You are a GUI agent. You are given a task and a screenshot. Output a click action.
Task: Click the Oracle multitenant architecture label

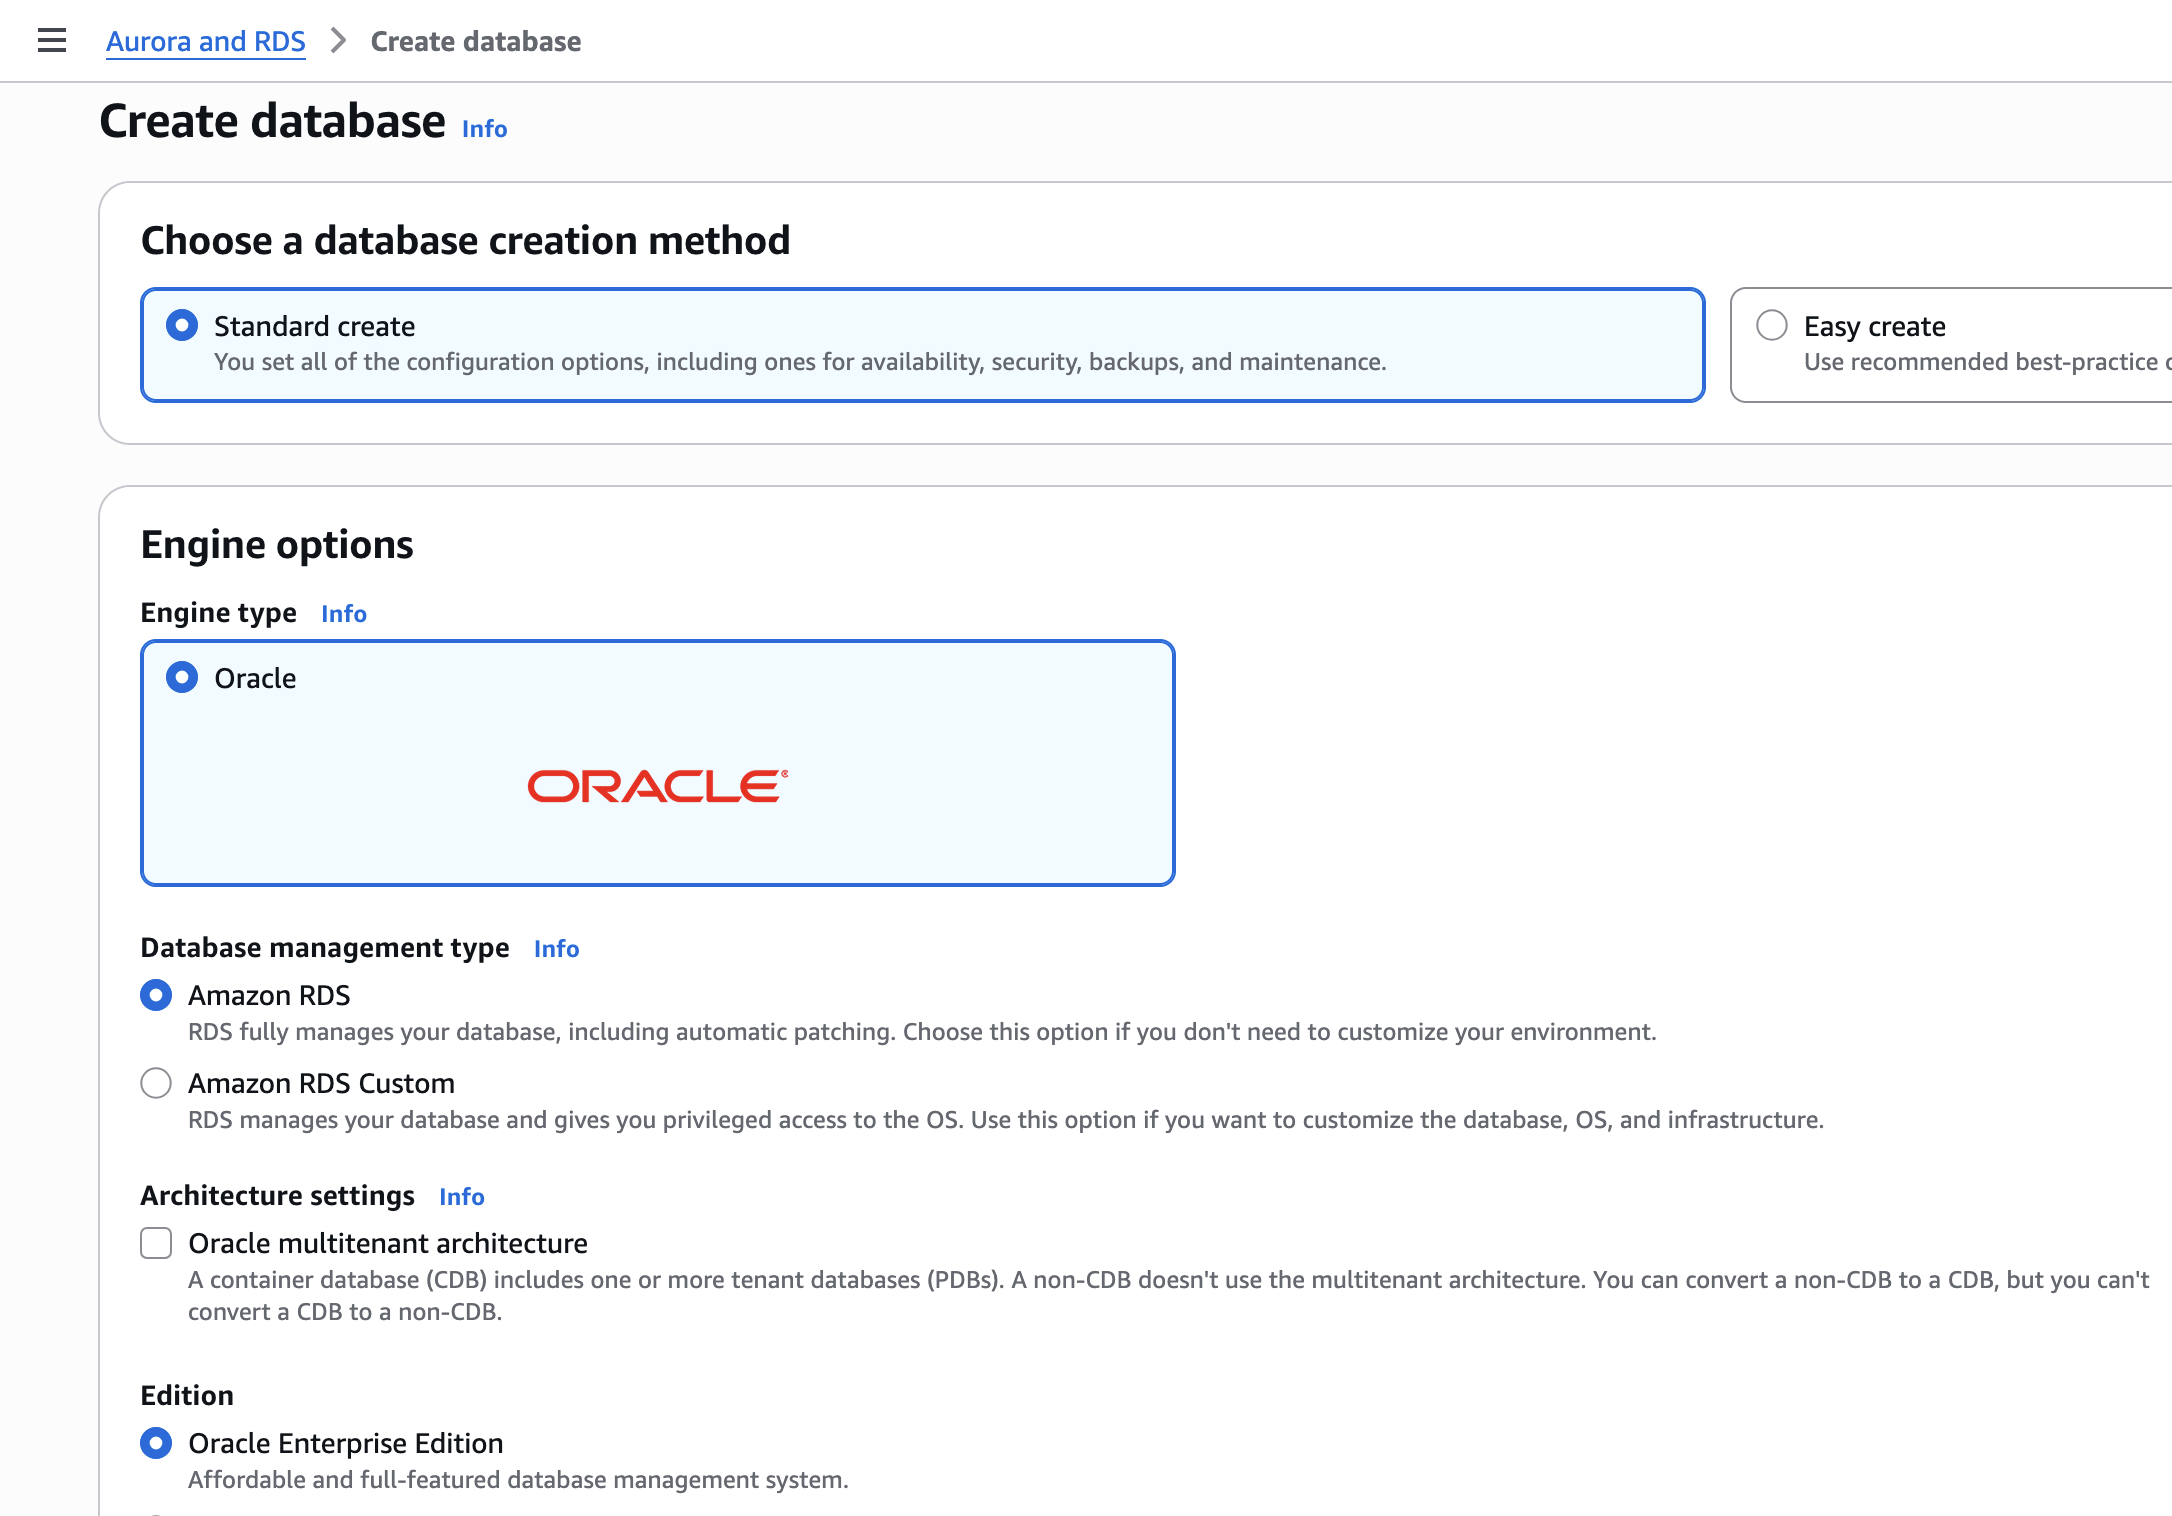pos(388,1243)
